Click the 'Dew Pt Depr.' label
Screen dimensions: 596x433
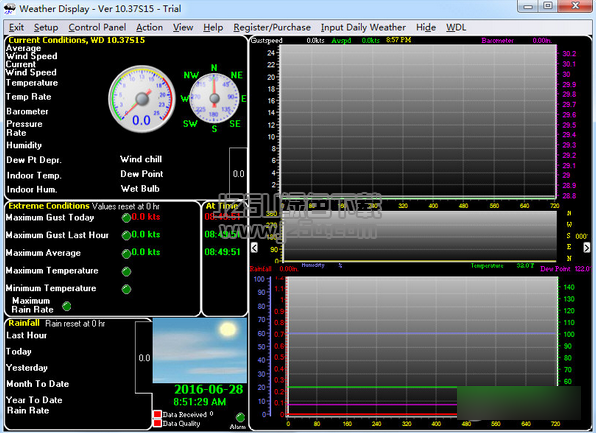click(x=34, y=160)
